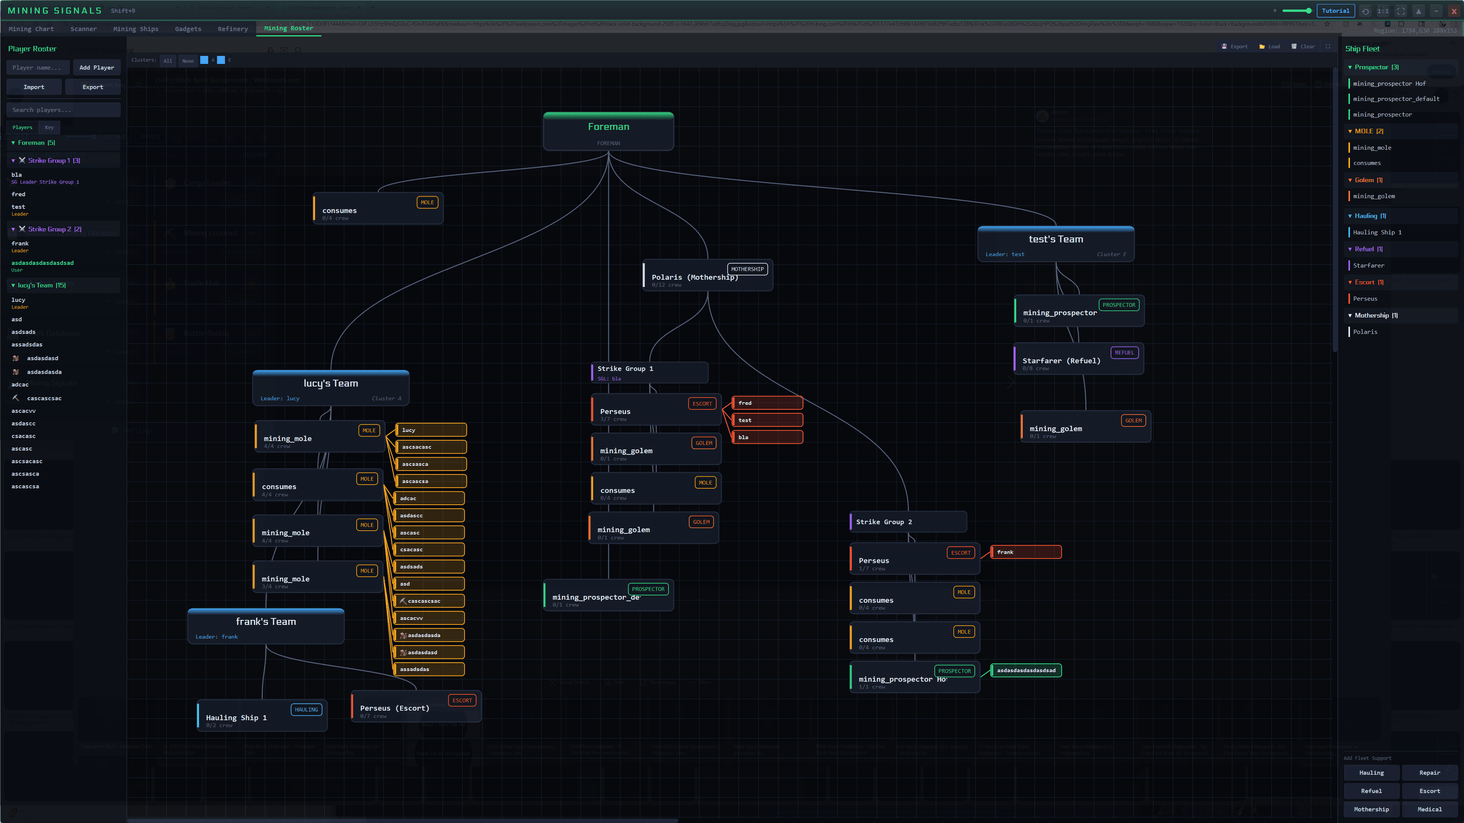This screenshot has height=823, width=1464.
Task: Collapse the Prospector group in Ship Fleet
Action: (x=1350, y=67)
